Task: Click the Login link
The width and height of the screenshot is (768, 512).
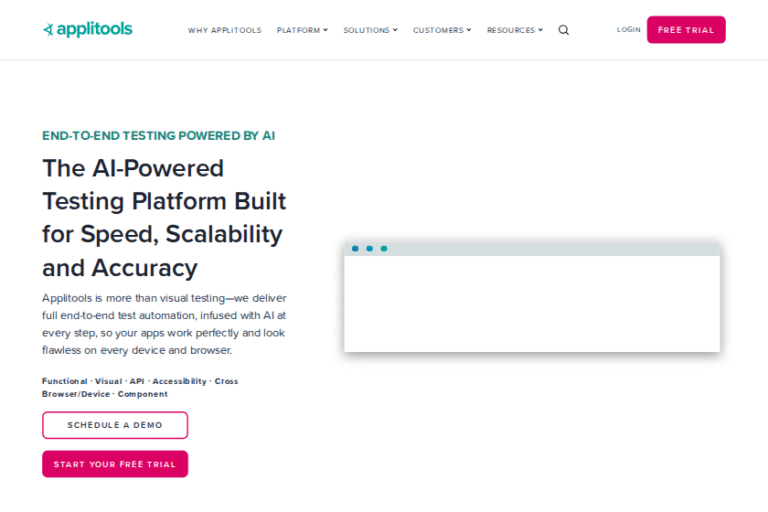Action: pyautogui.click(x=628, y=30)
